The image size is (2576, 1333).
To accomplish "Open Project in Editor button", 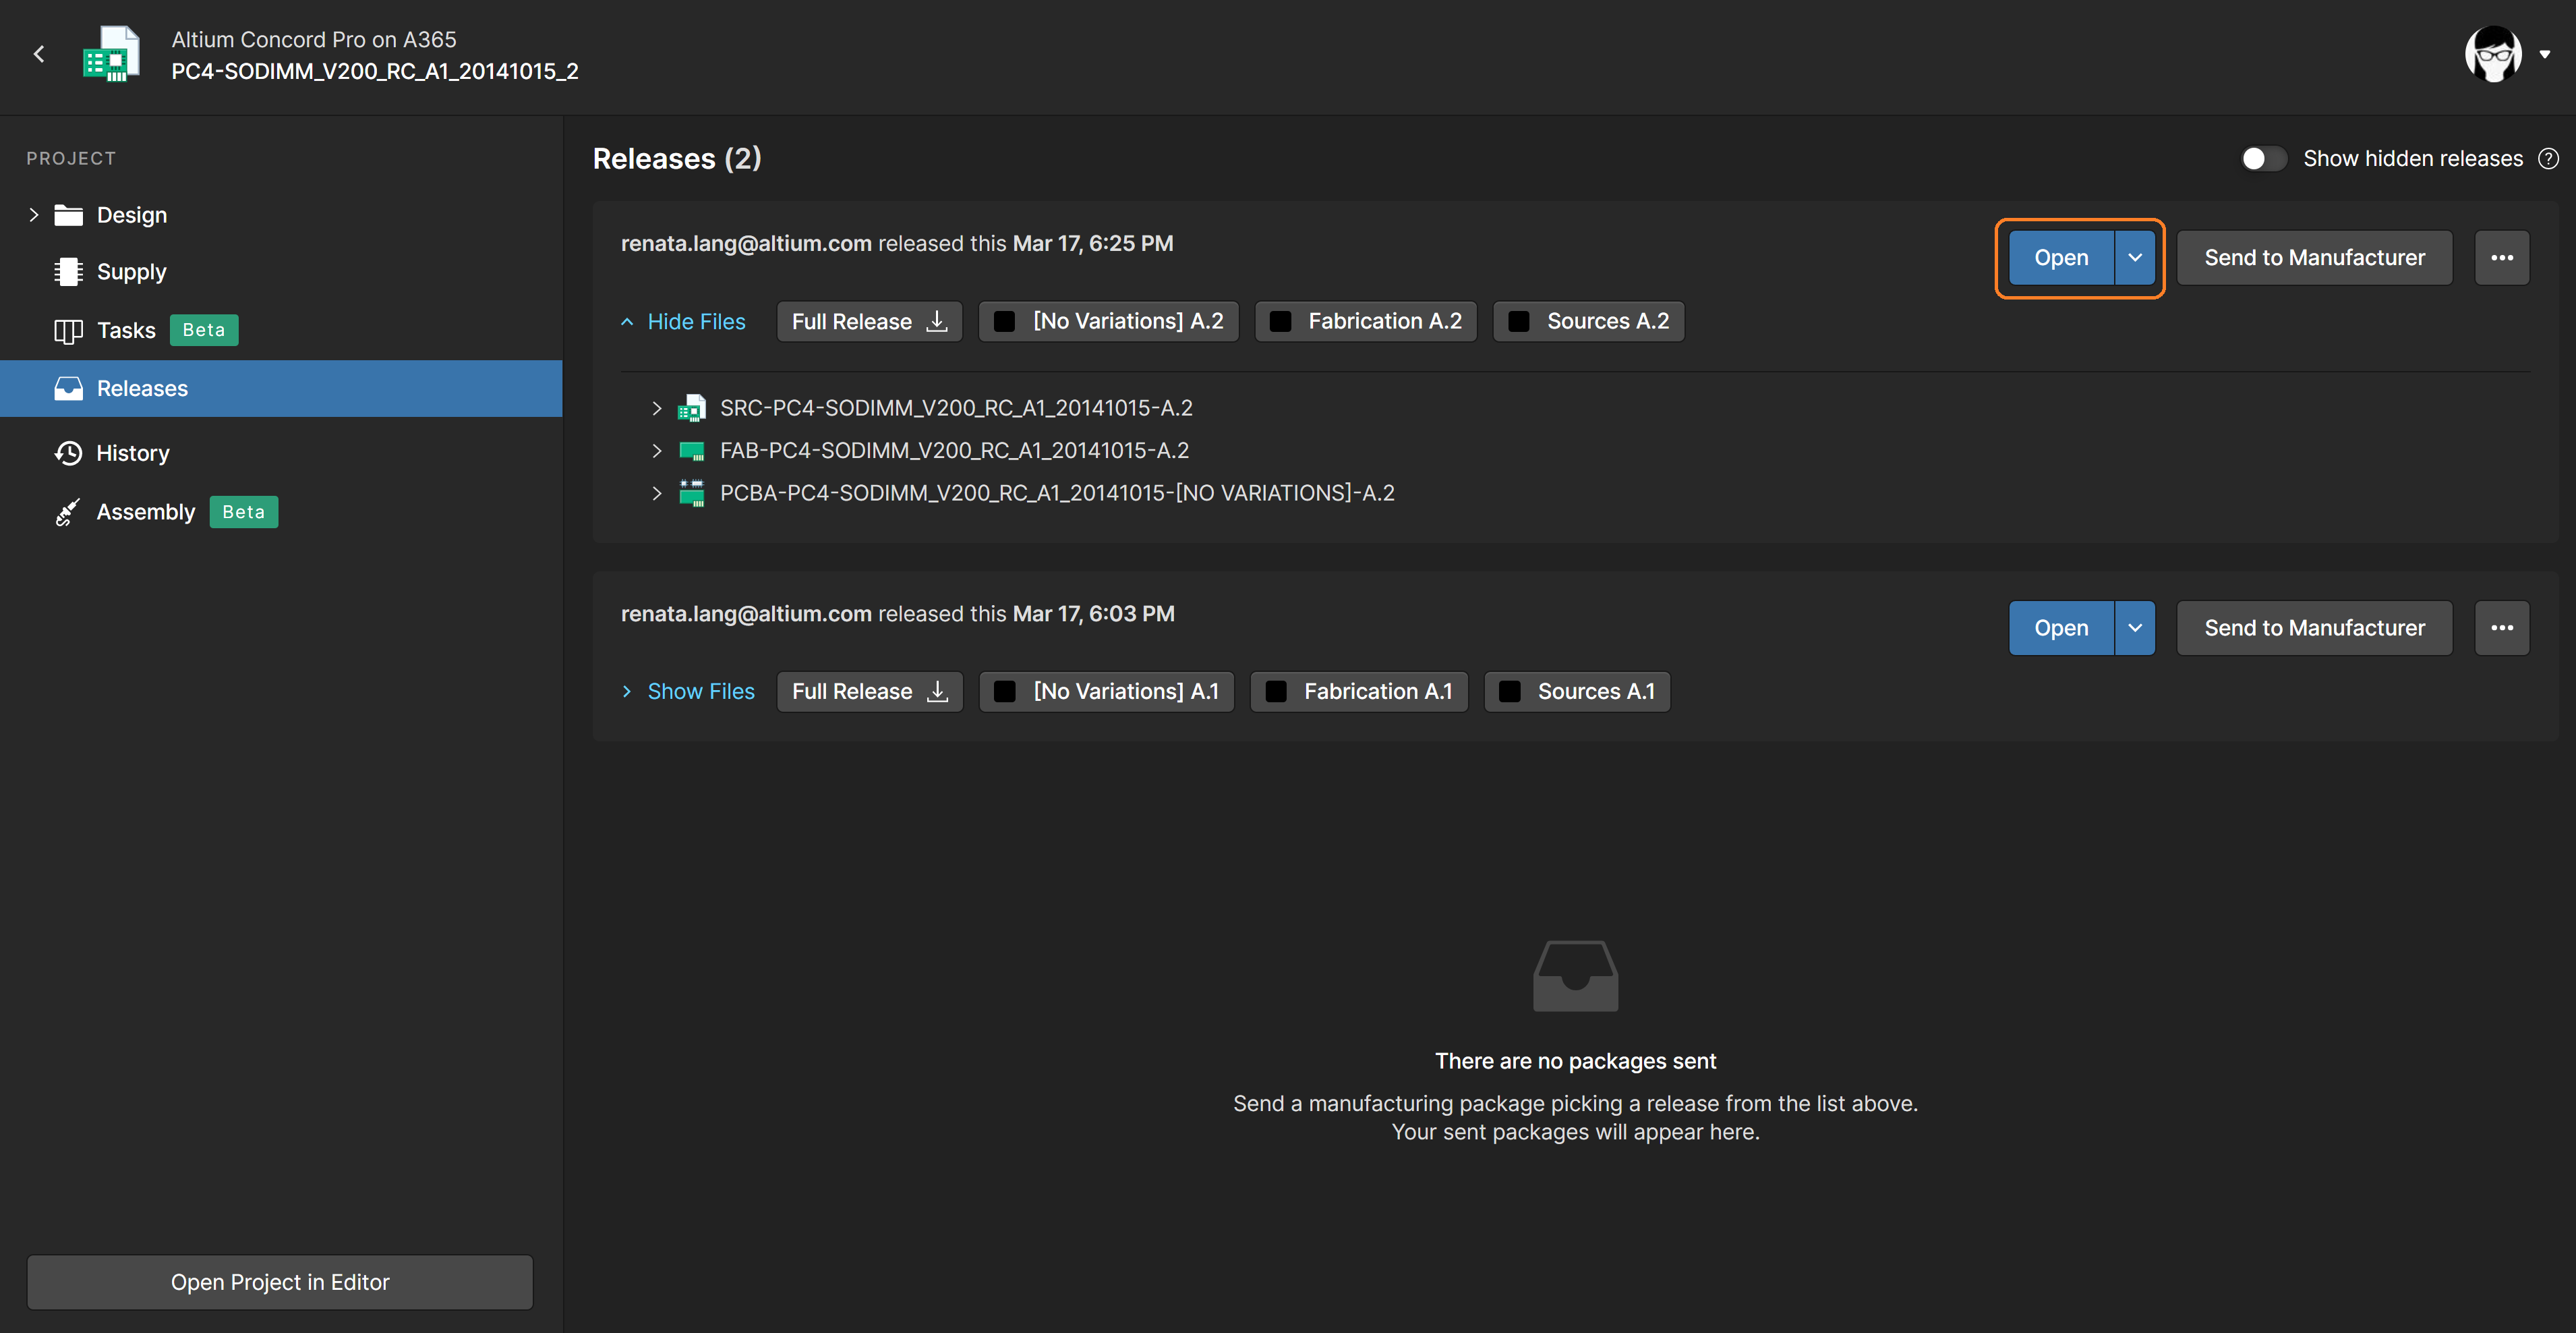I will point(279,1282).
